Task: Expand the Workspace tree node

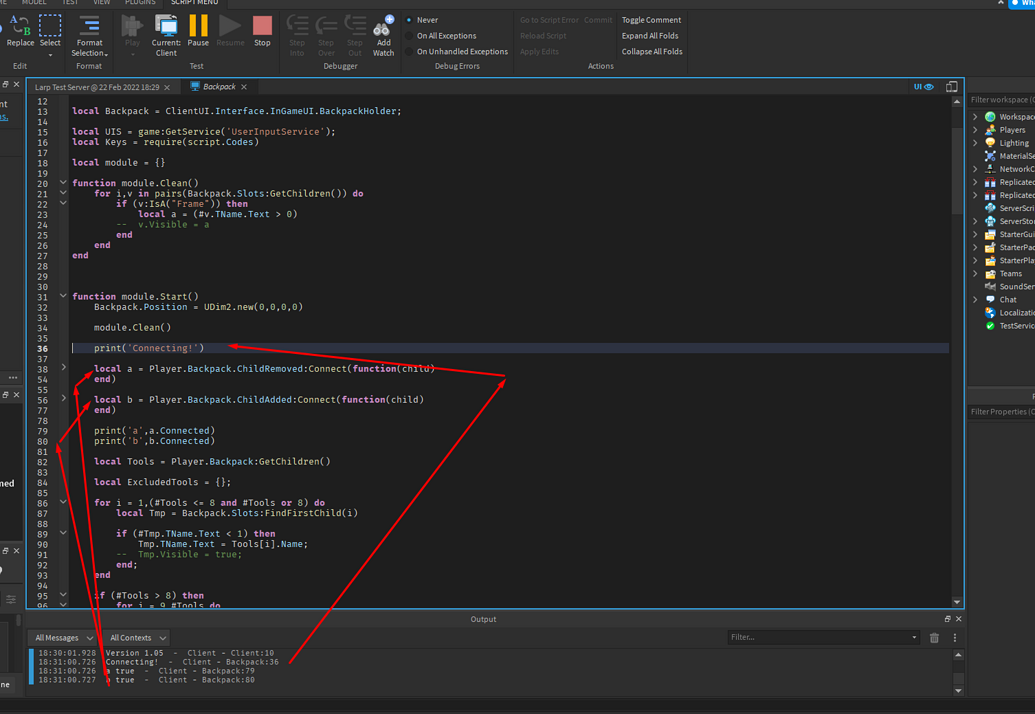Action: tap(977, 115)
